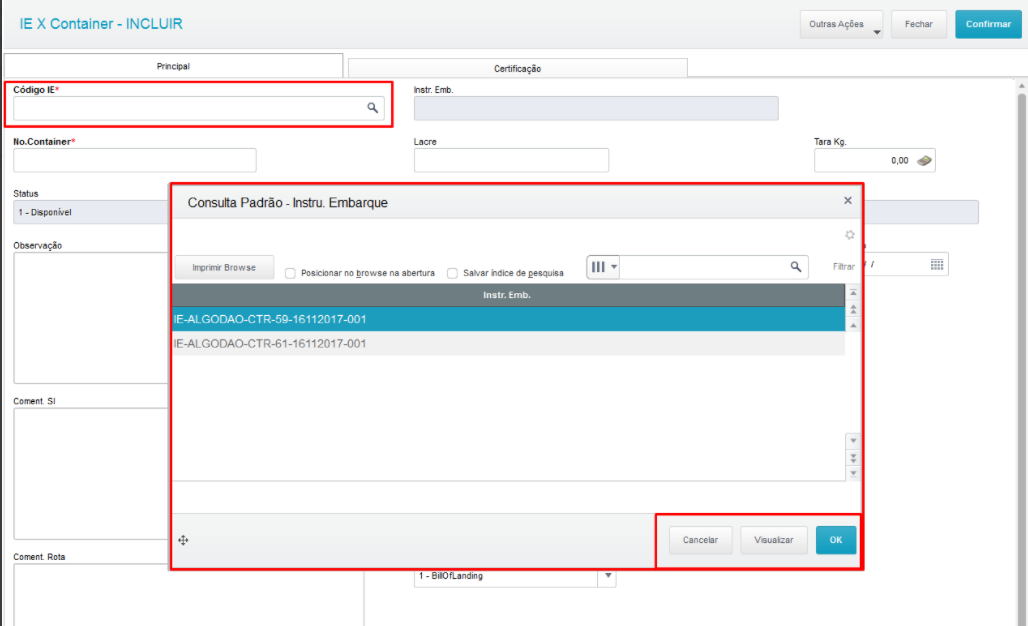
Task: Open the BillOfLanding dropdown
Action: click(608, 576)
